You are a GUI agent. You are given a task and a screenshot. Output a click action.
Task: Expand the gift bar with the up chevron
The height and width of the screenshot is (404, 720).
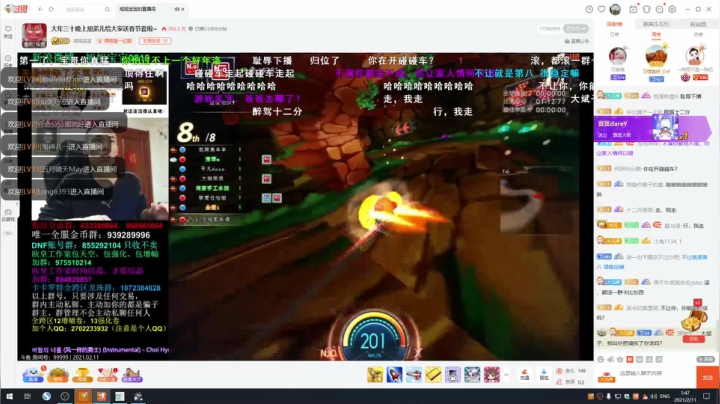click(506, 375)
